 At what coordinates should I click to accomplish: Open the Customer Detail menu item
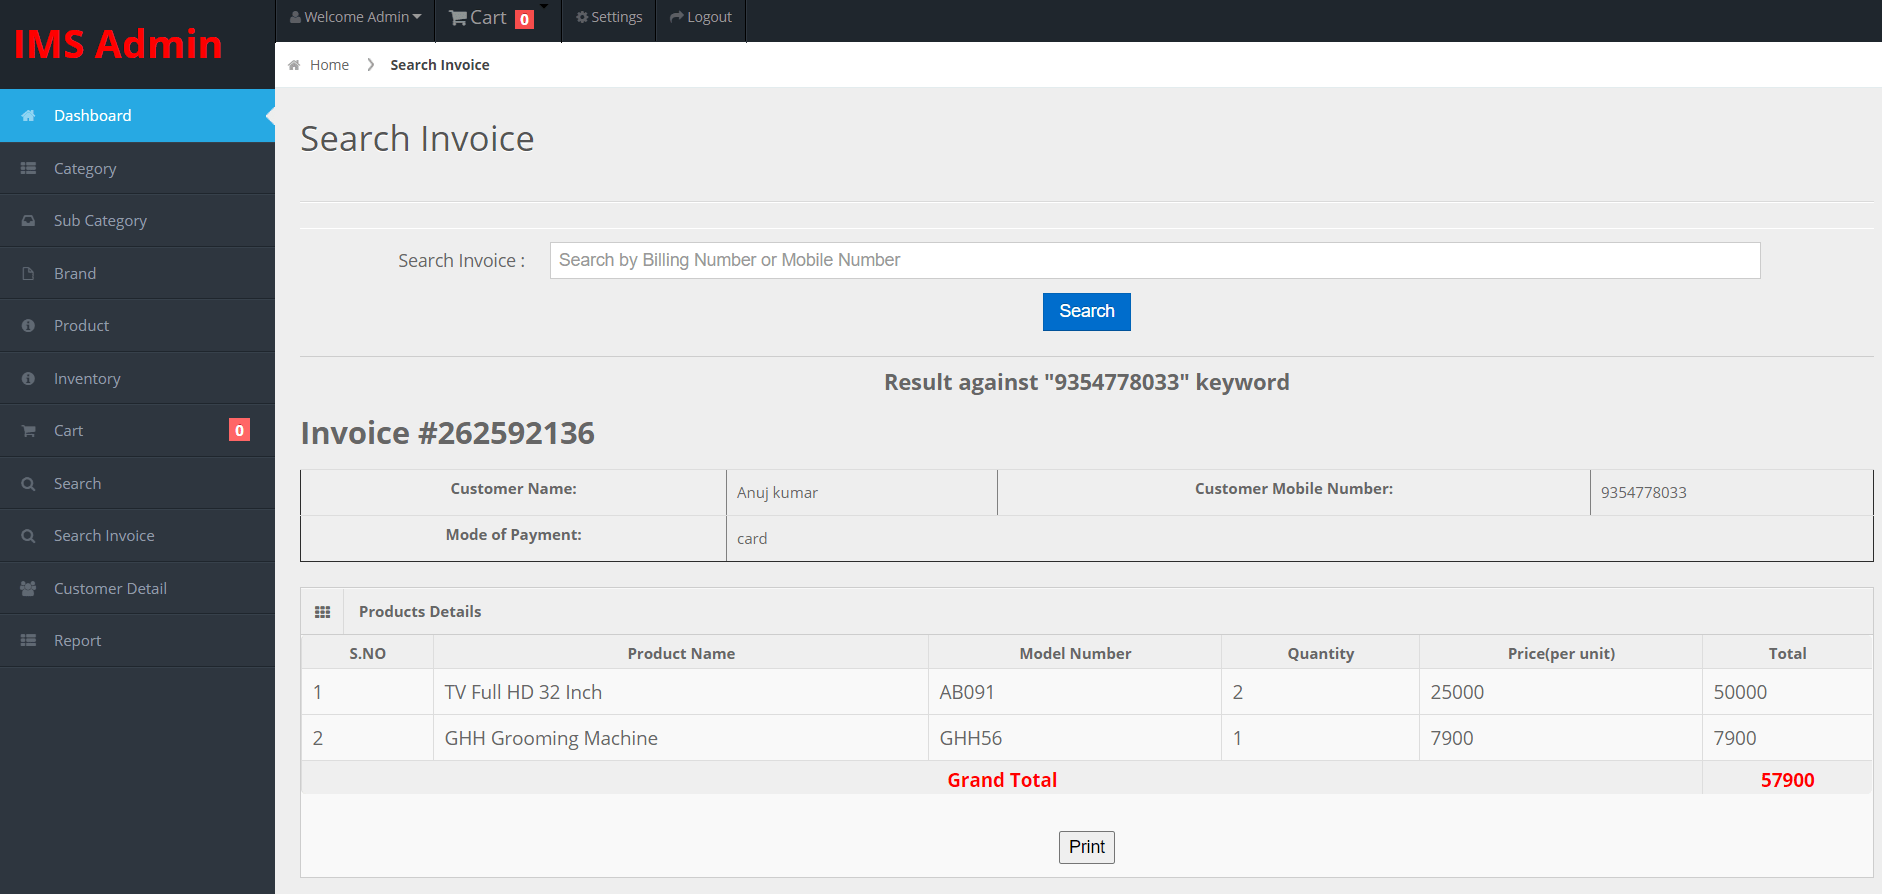tap(137, 588)
